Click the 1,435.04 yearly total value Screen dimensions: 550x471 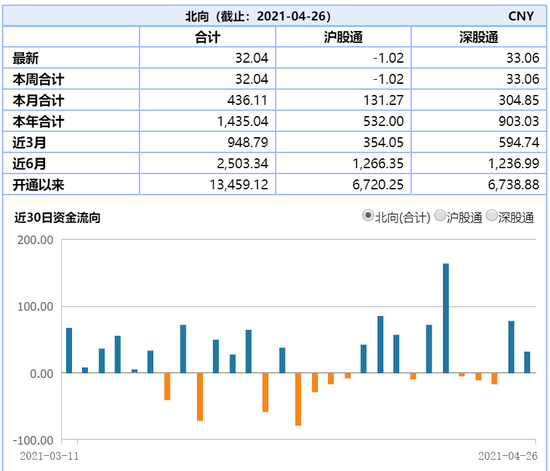pos(242,121)
